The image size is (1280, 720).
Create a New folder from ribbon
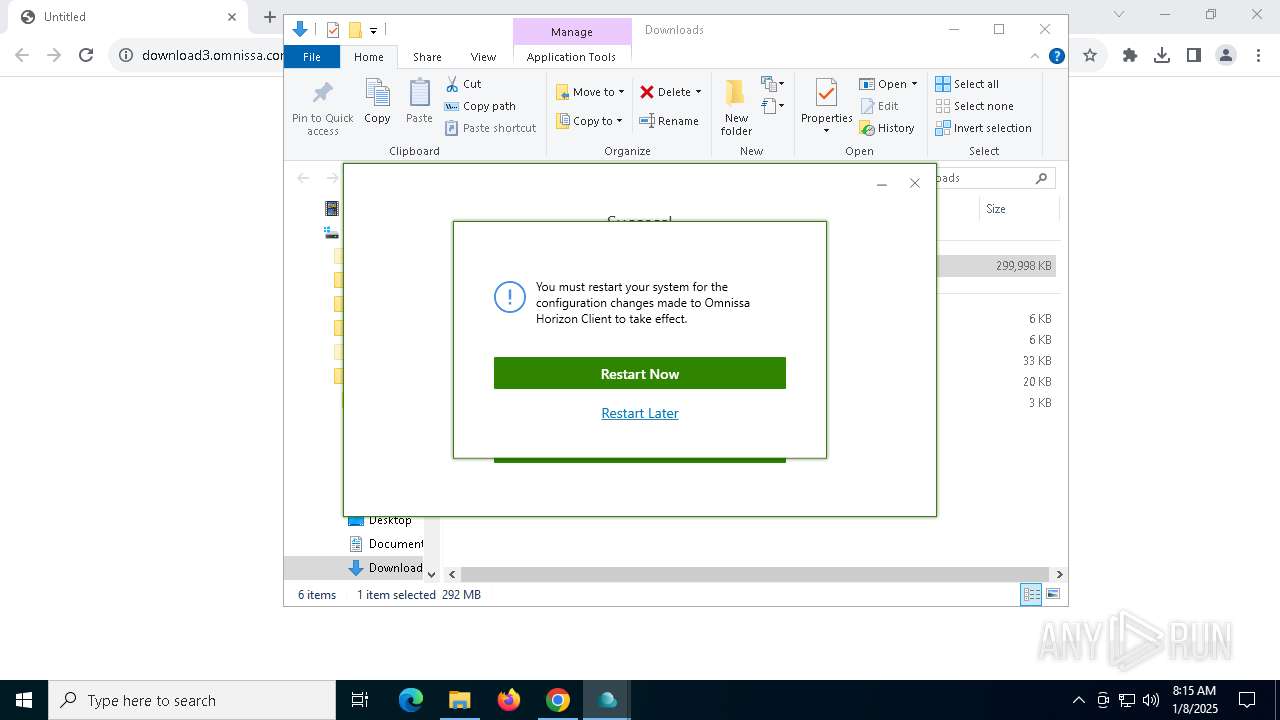(x=736, y=108)
